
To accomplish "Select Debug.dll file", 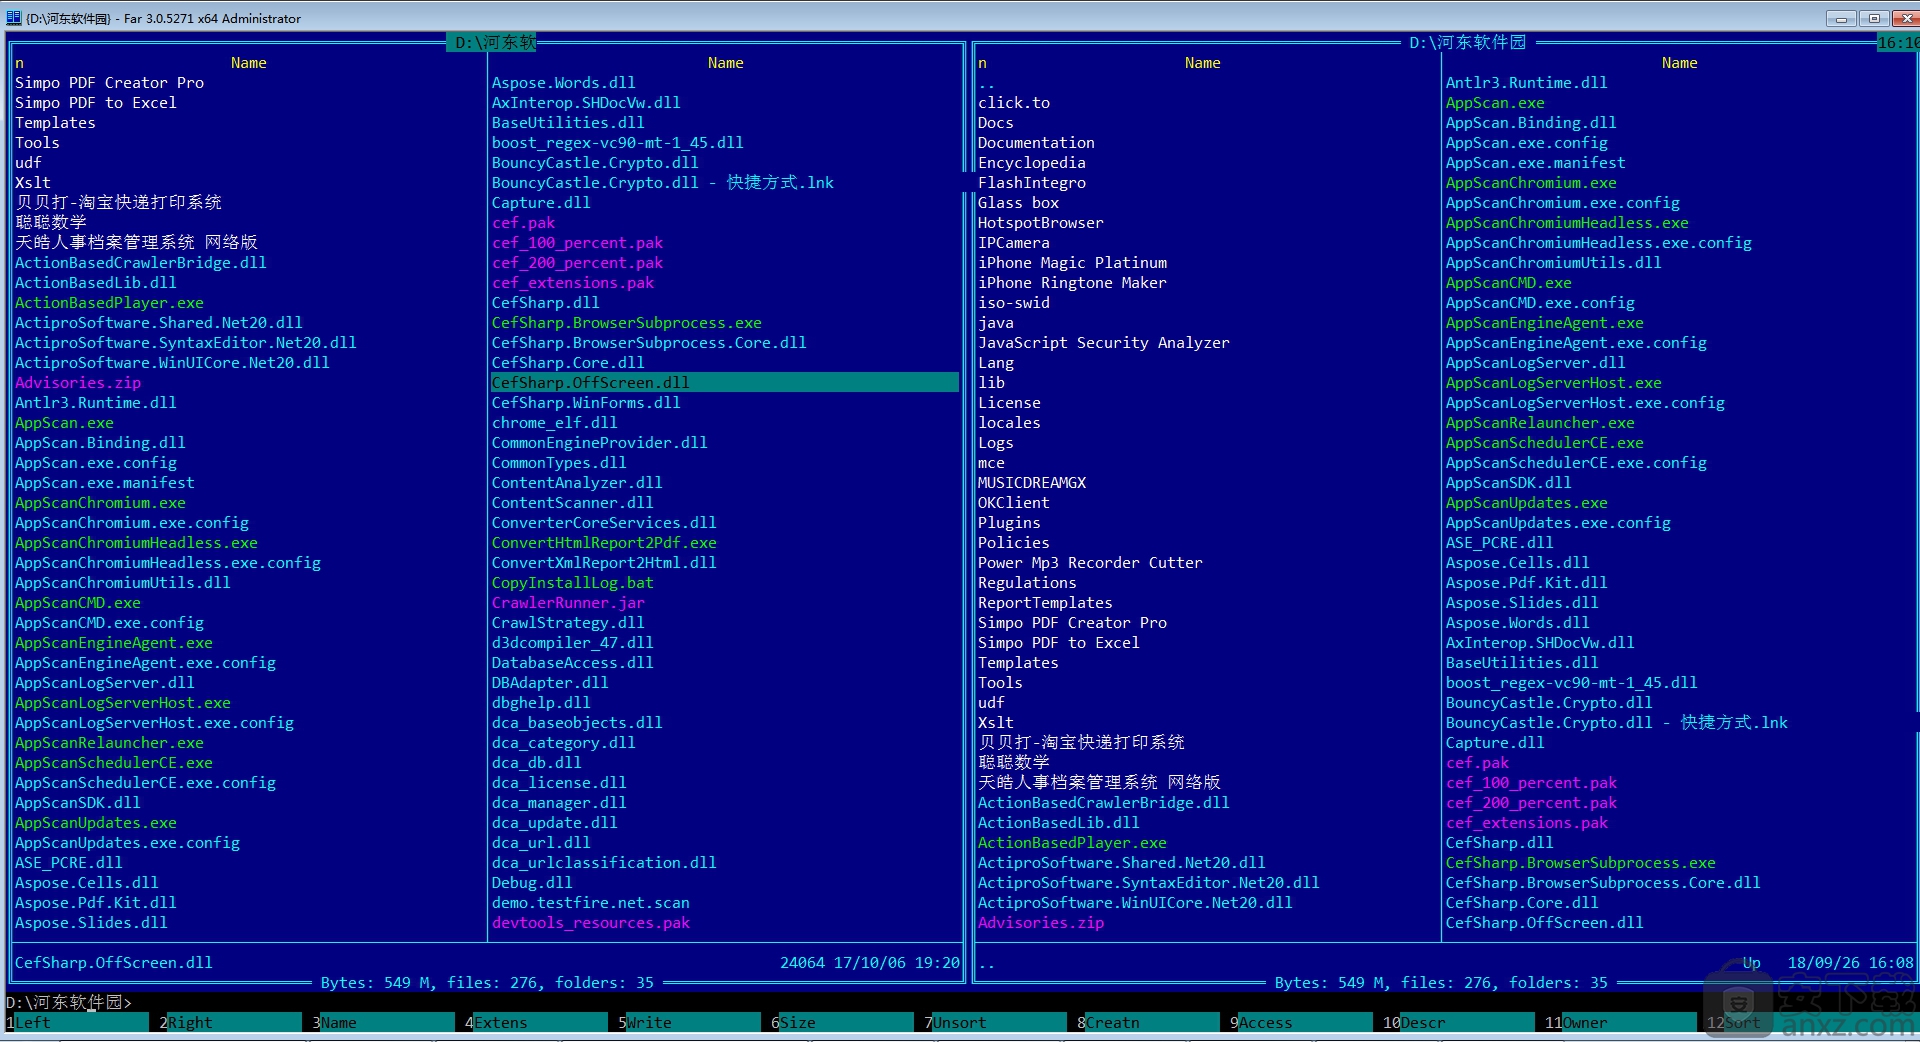I will (x=531, y=882).
